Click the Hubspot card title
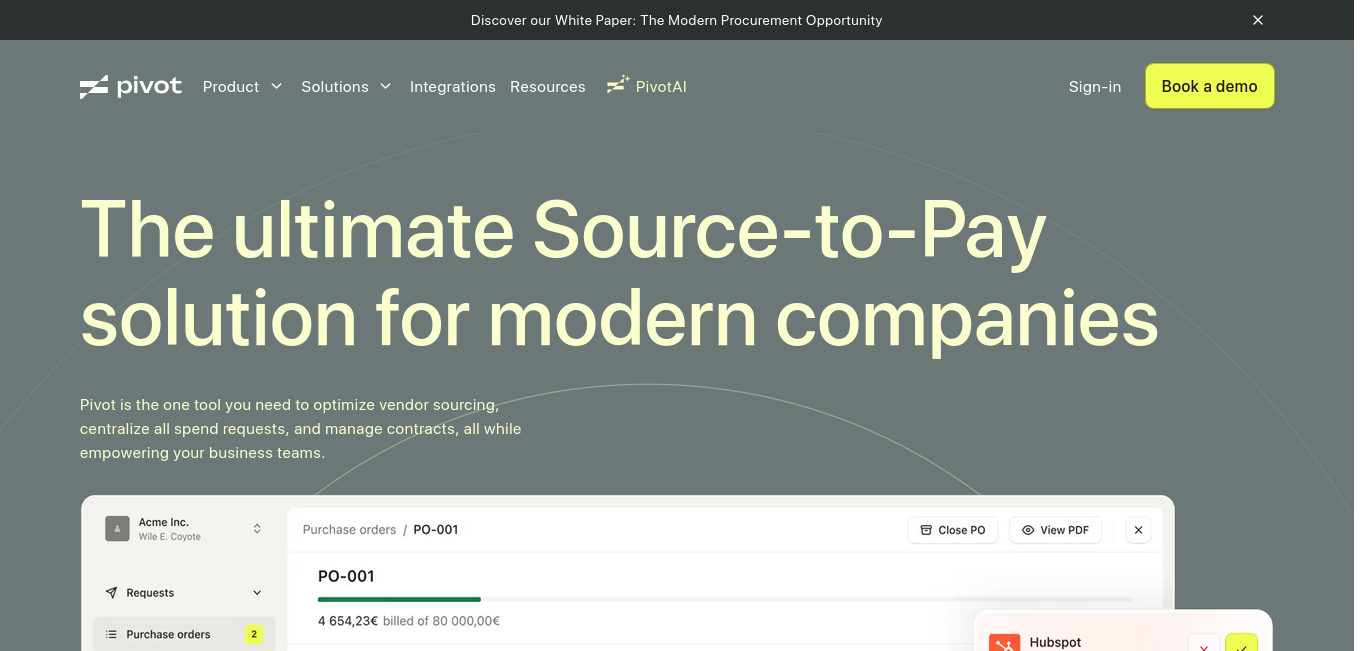 [x=1055, y=642]
